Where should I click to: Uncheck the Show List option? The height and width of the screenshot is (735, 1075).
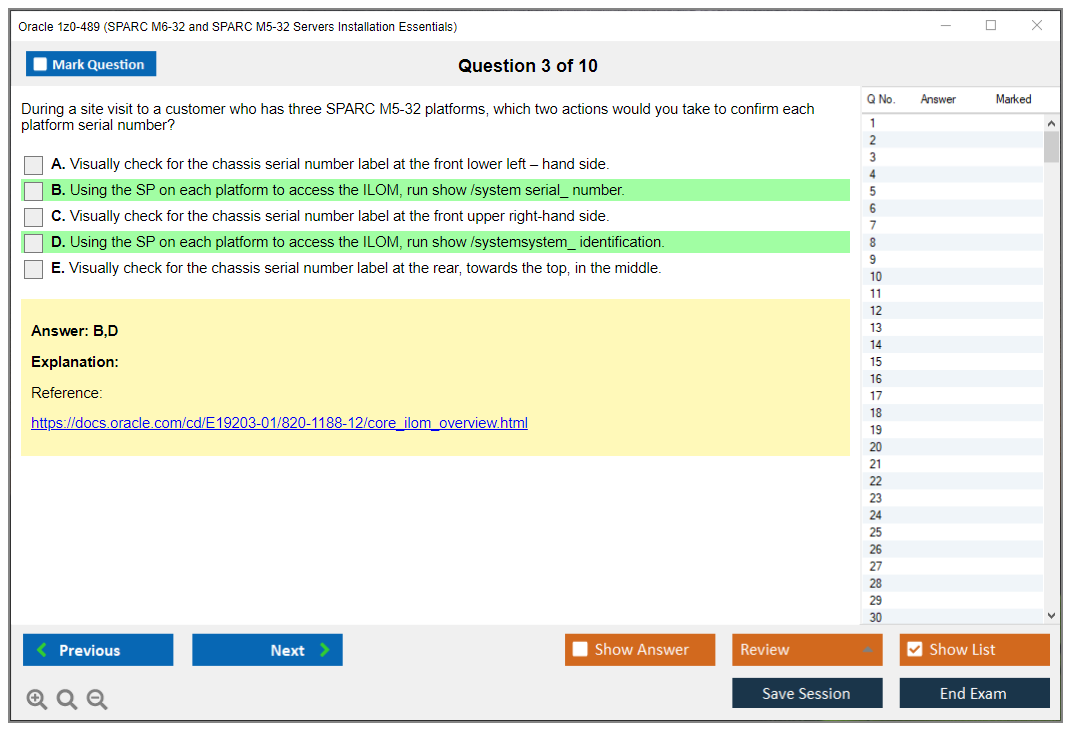tap(914, 650)
